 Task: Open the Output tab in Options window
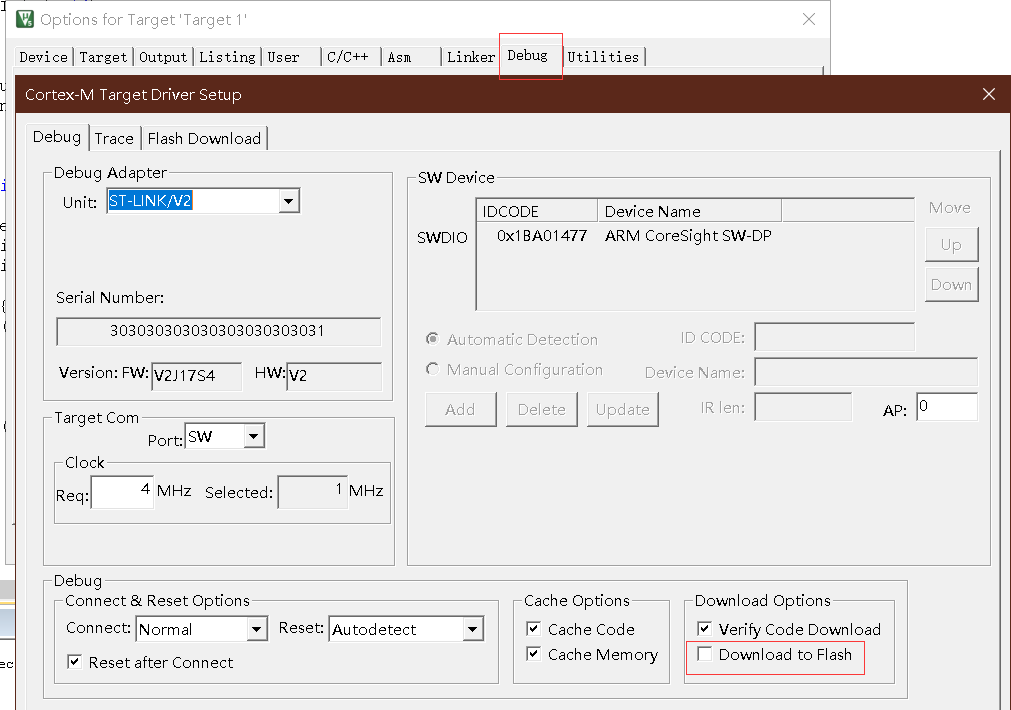click(163, 57)
